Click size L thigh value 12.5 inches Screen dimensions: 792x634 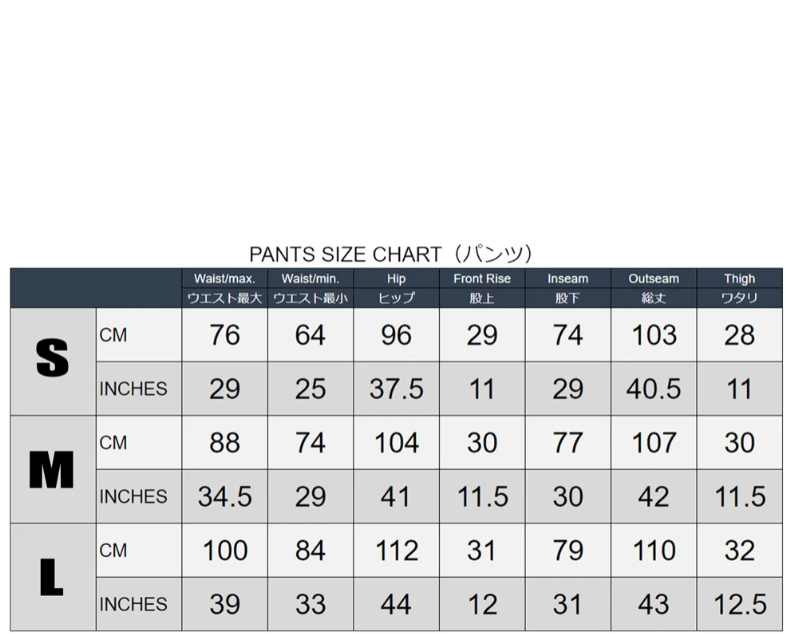click(x=739, y=605)
